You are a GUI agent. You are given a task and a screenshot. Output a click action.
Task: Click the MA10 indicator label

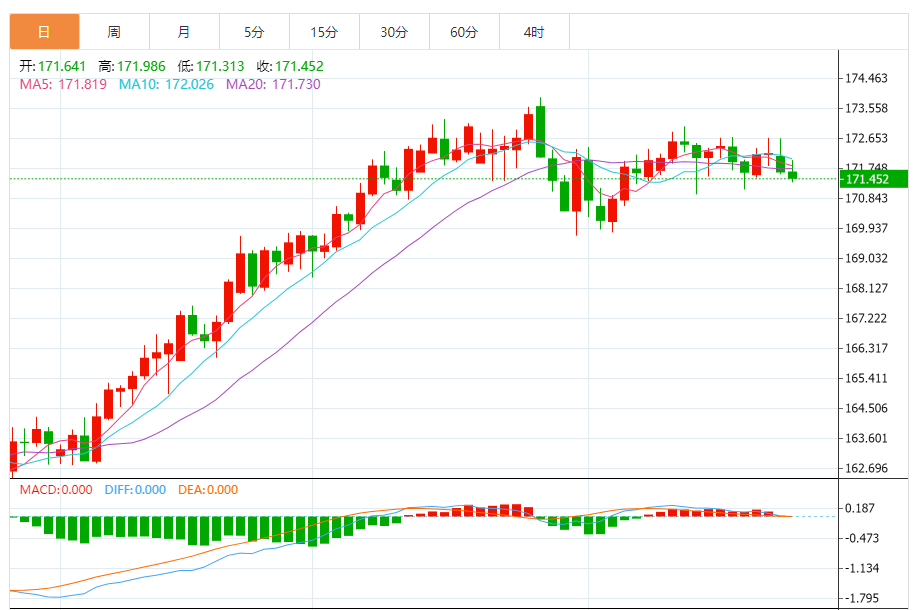click(166, 85)
